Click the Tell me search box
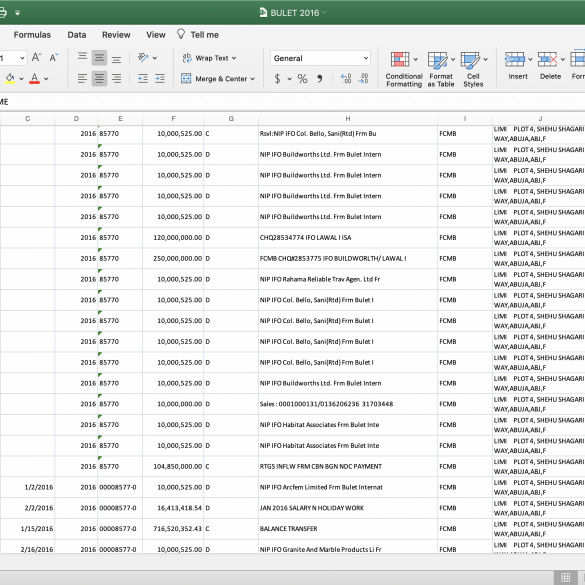This screenshot has height=585, width=585. pos(204,35)
